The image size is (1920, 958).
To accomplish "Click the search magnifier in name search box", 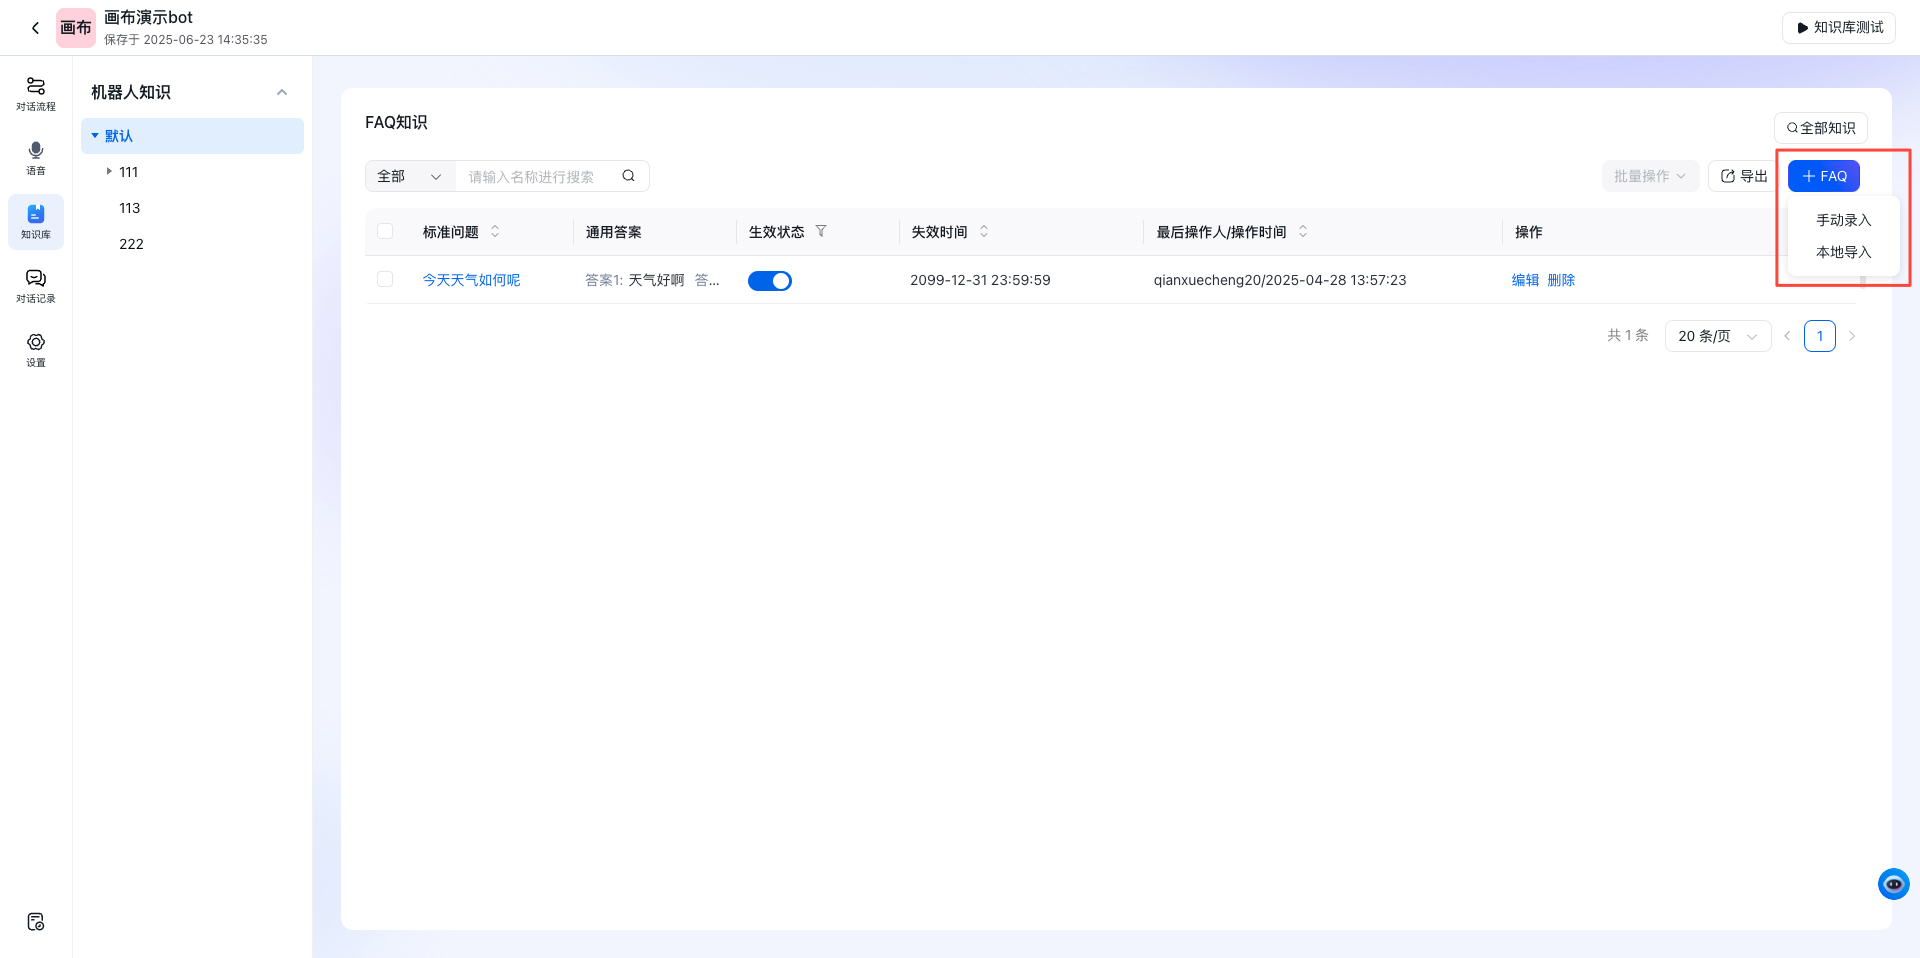I will (628, 176).
